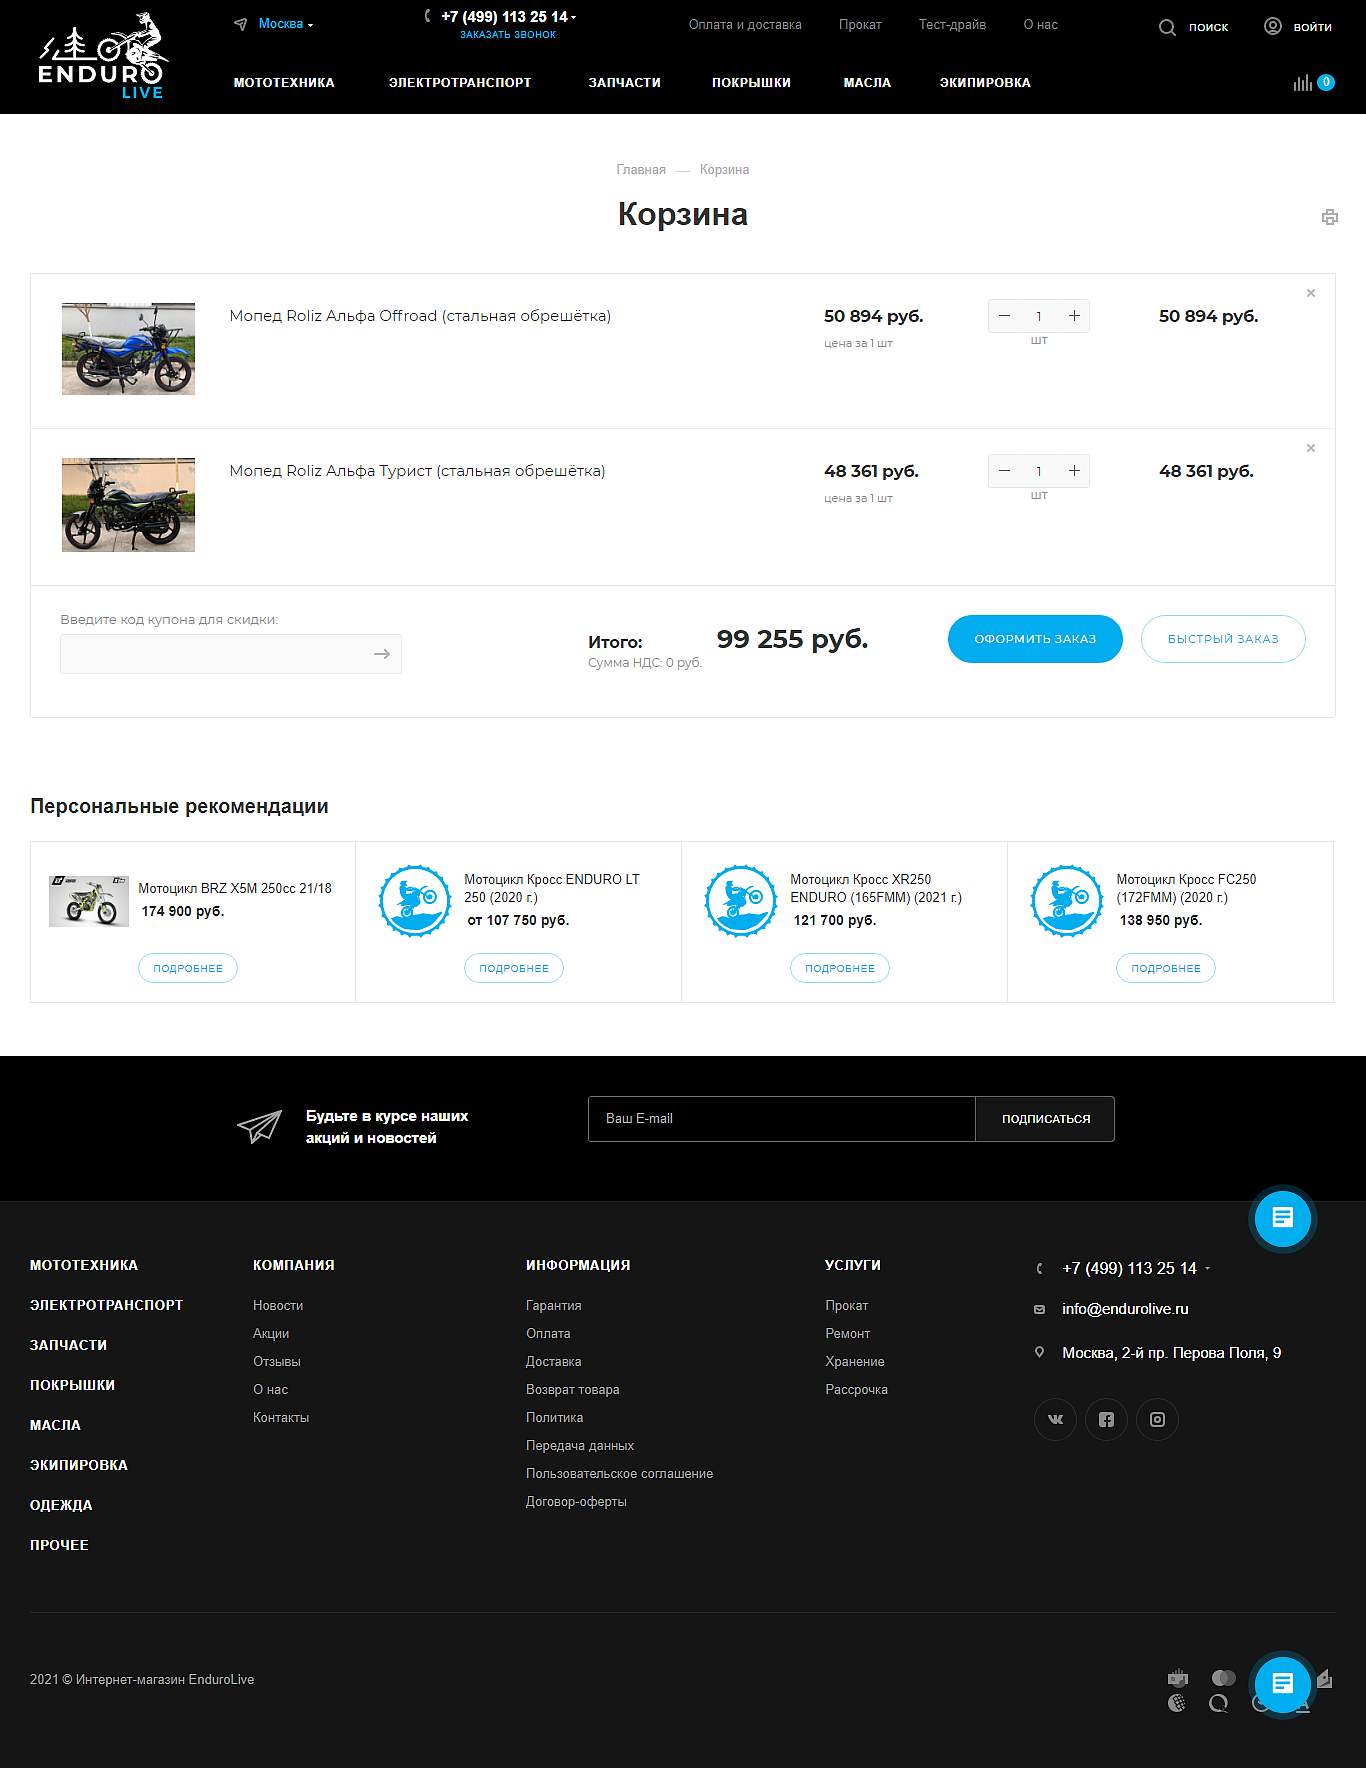The width and height of the screenshot is (1366, 1768).
Task: Apply coupon code with arrow icon
Action: 381,654
